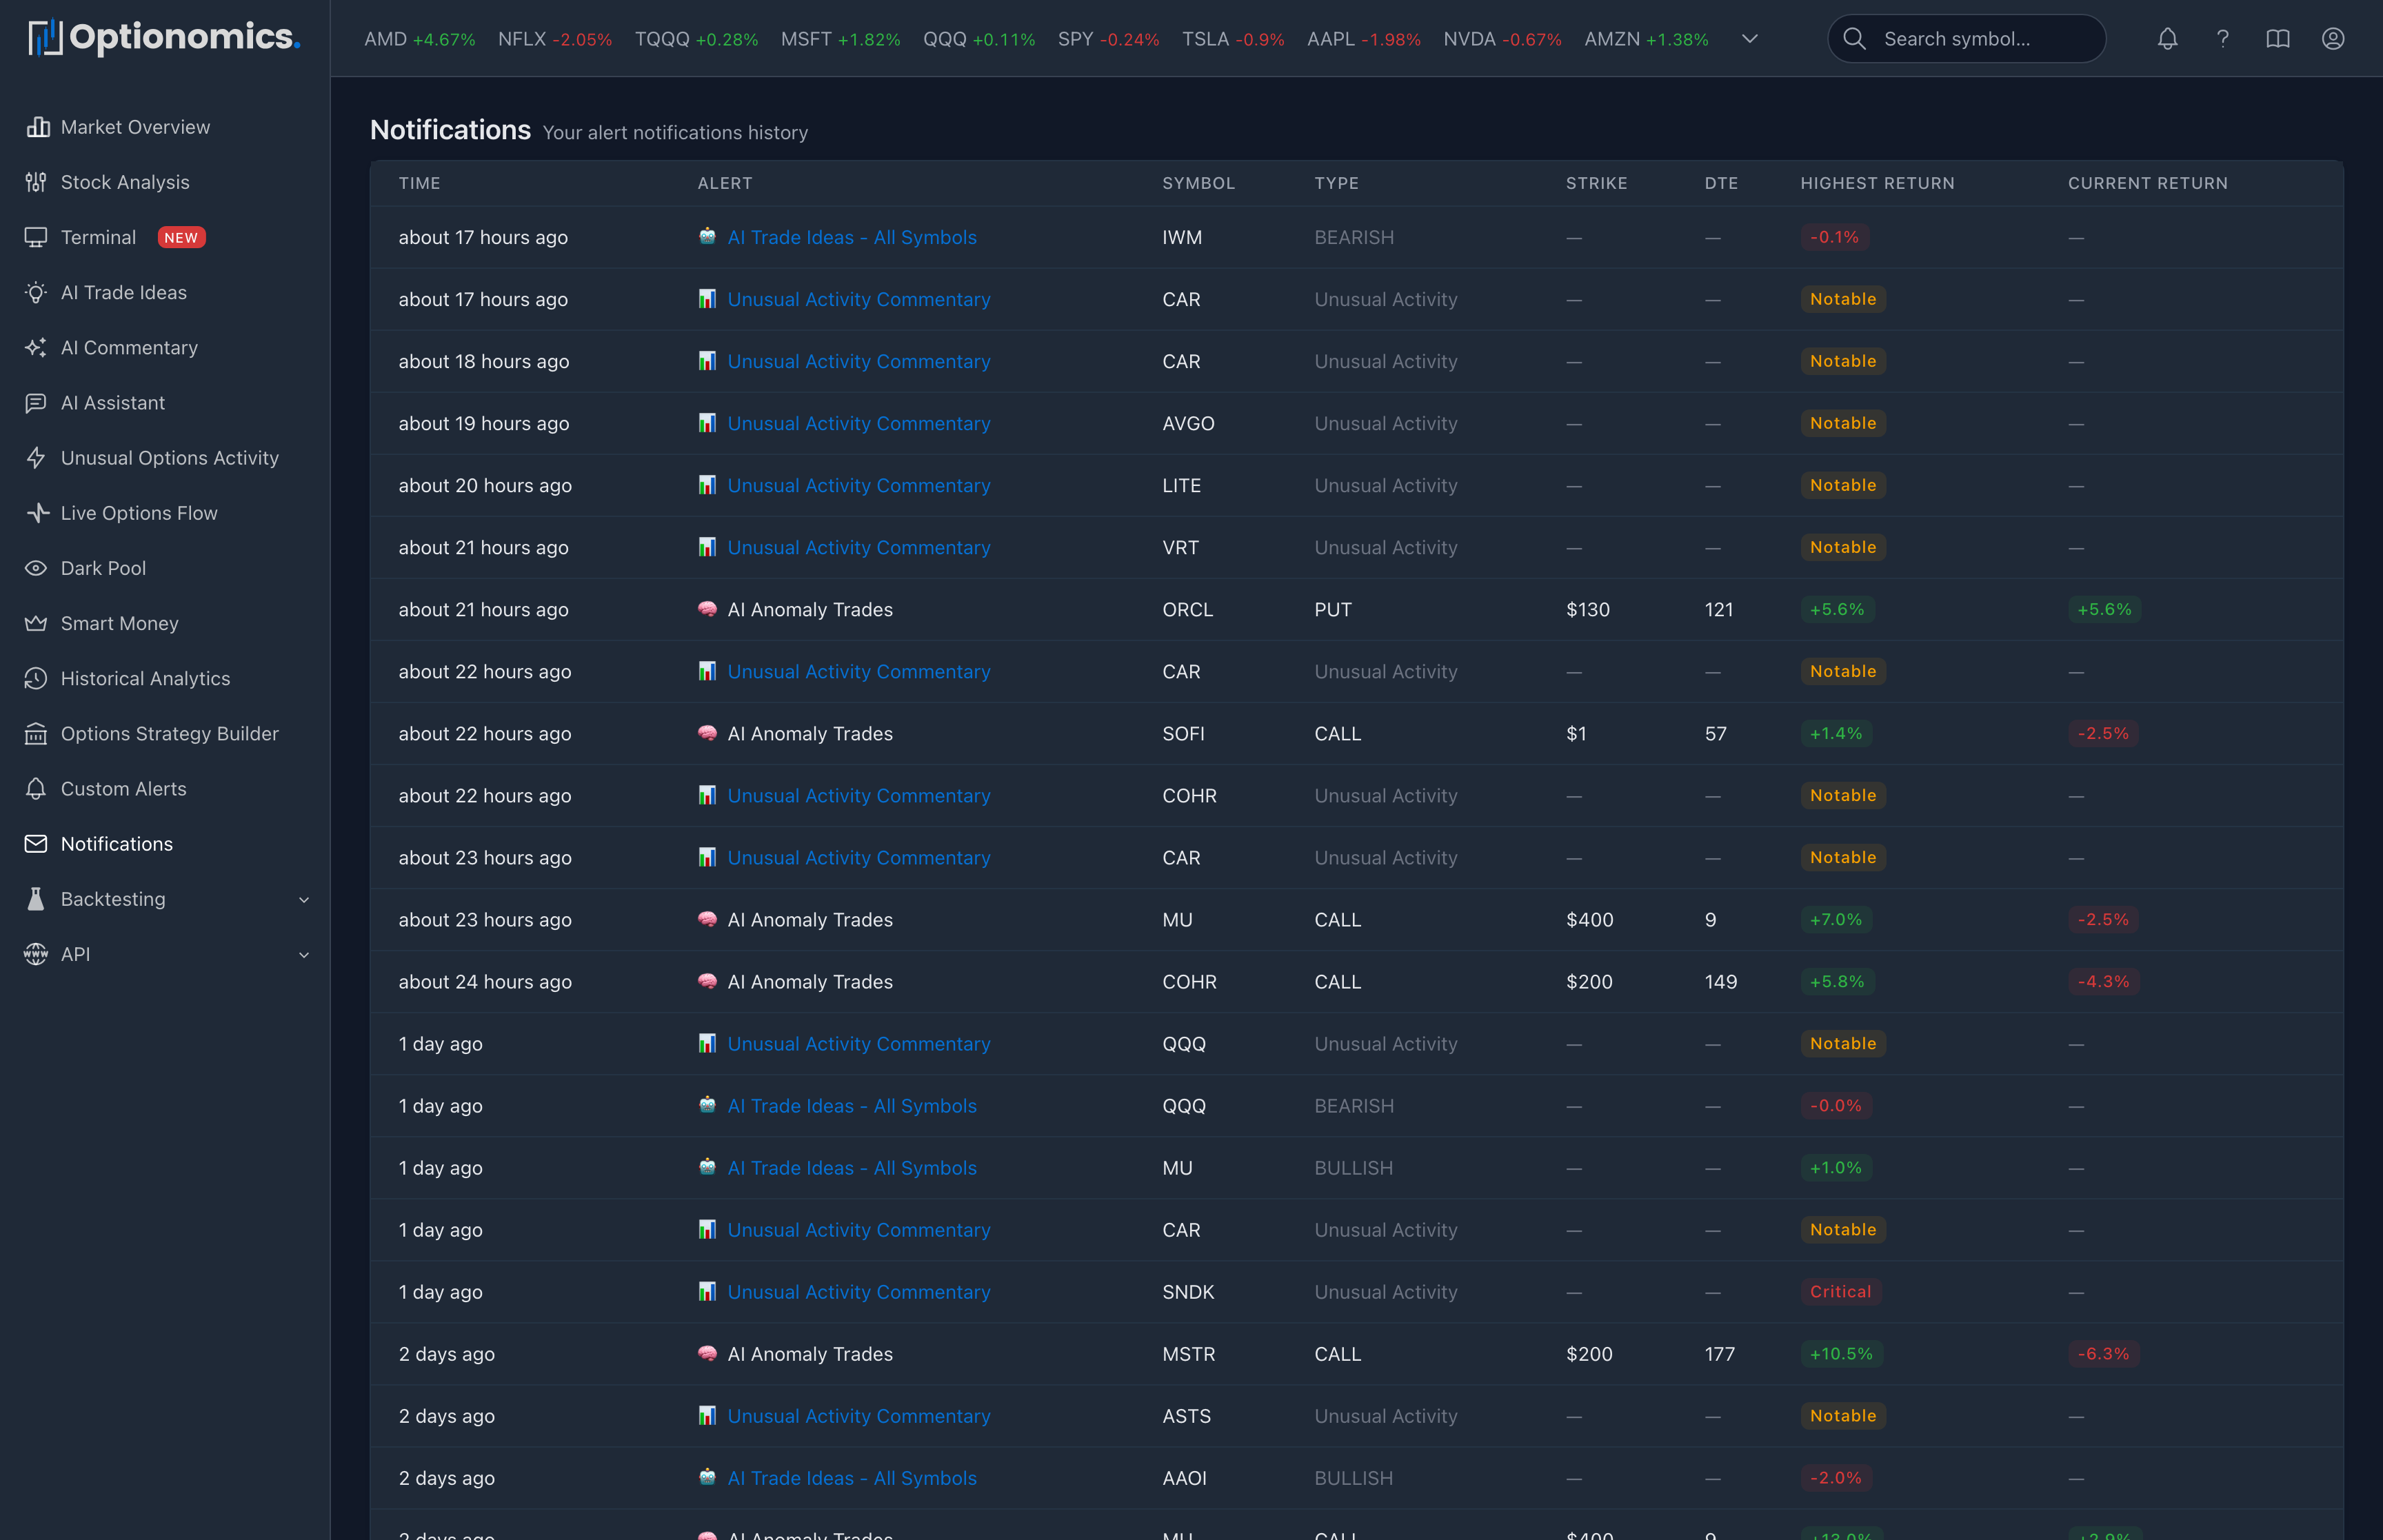Click the -4.3% current return for COHR

[x=2103, y=982]
